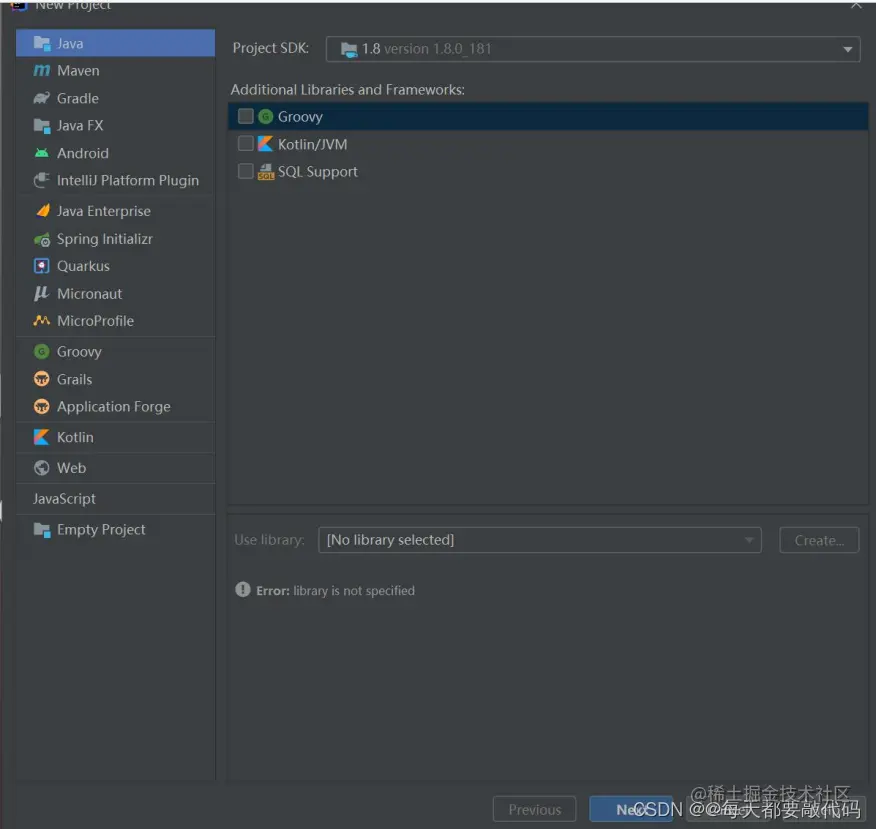Click '1.8 version 1.8.0_181' SDK text

coord(427,49)
